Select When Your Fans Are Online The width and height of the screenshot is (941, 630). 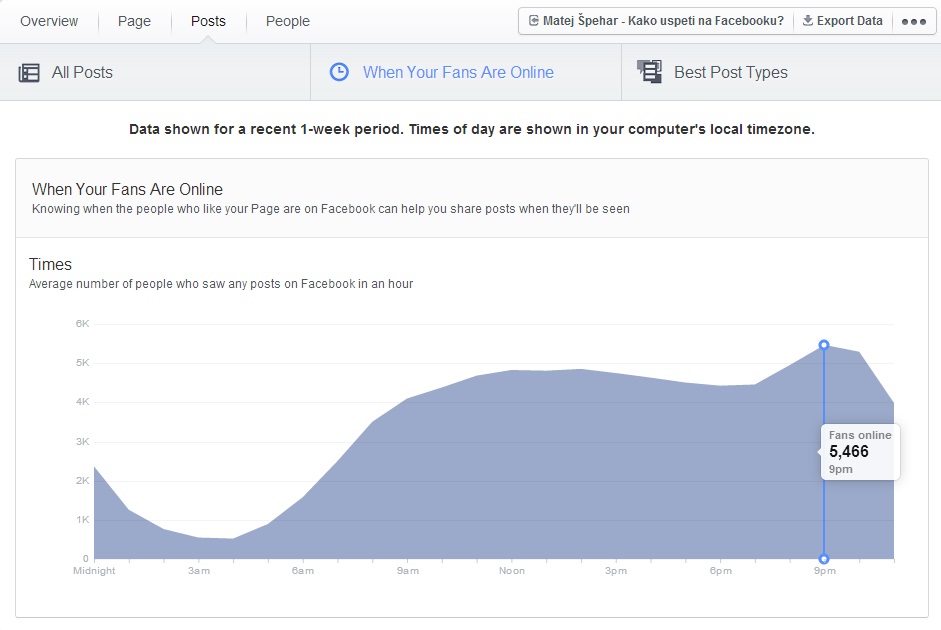(466, 73)
